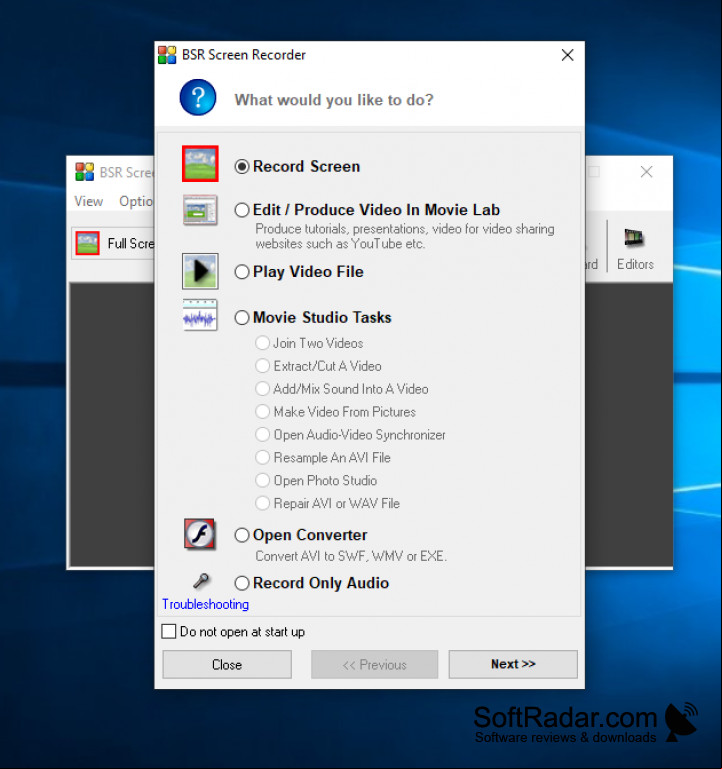Select Resample An AVI File option

coord(262,458)
